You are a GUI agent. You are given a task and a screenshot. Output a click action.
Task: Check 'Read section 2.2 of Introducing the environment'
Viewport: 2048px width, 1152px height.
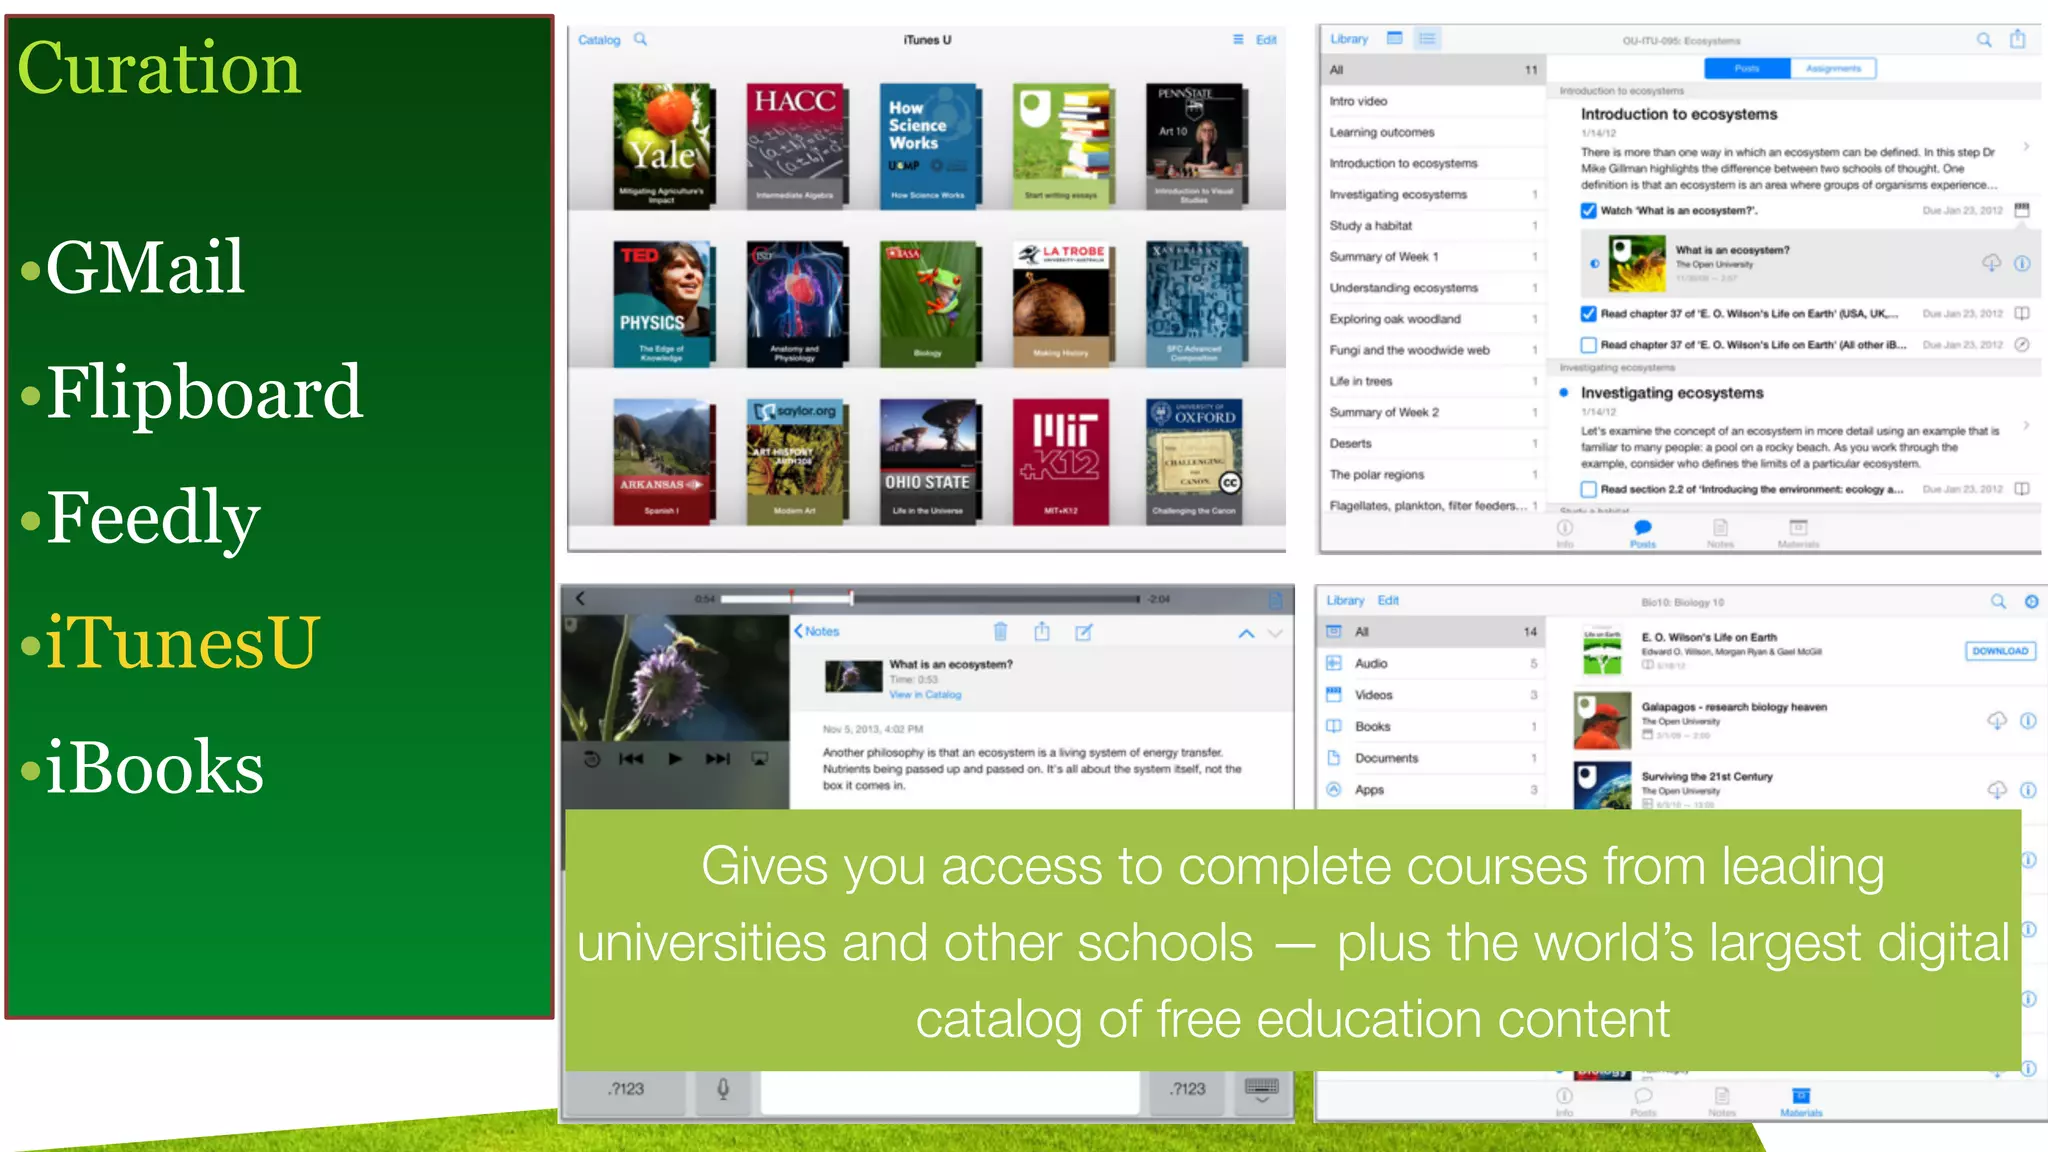pyautogui.click(x=1588, y=489)
